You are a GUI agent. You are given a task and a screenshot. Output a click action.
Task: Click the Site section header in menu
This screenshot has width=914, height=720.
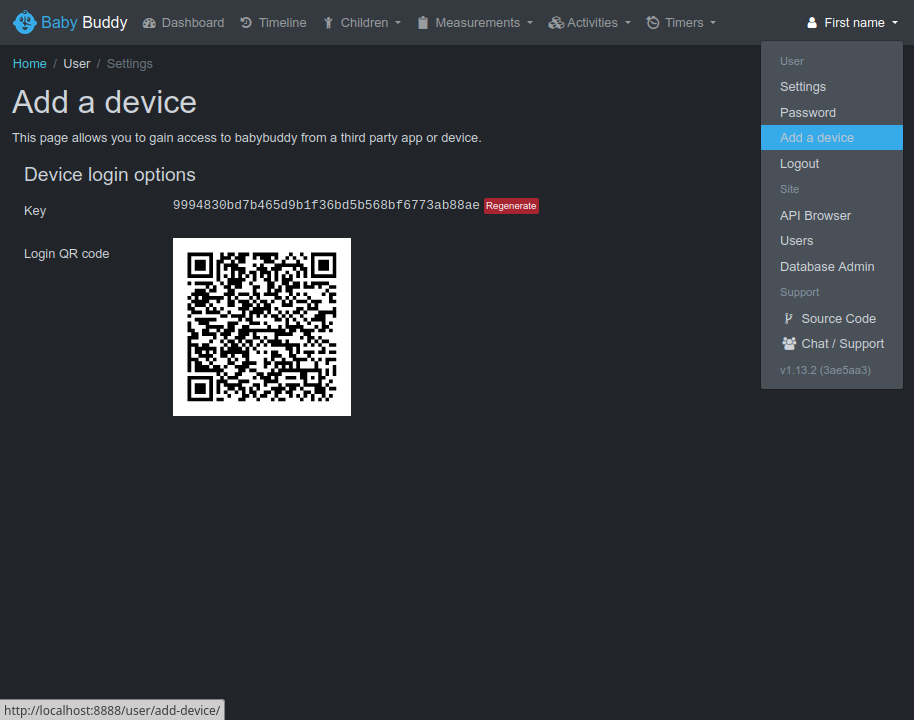coord(789,189)
